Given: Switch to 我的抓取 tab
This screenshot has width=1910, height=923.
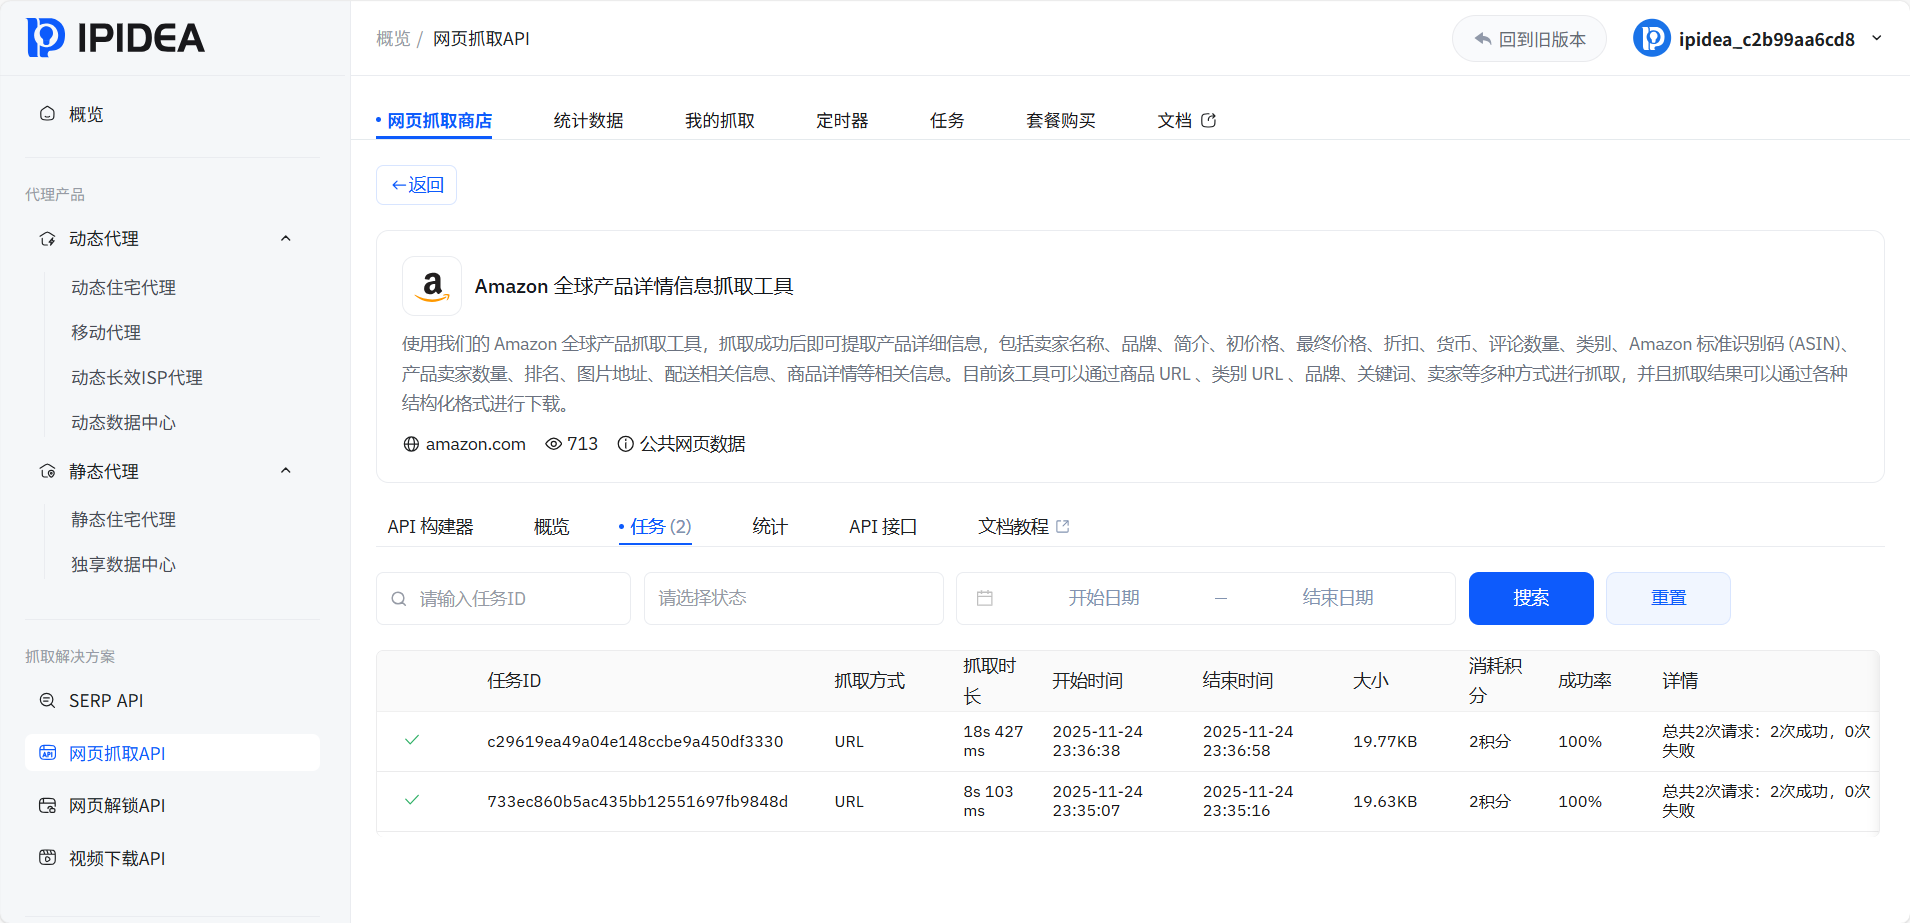Looking at the screenshot, I should point(720,121).
